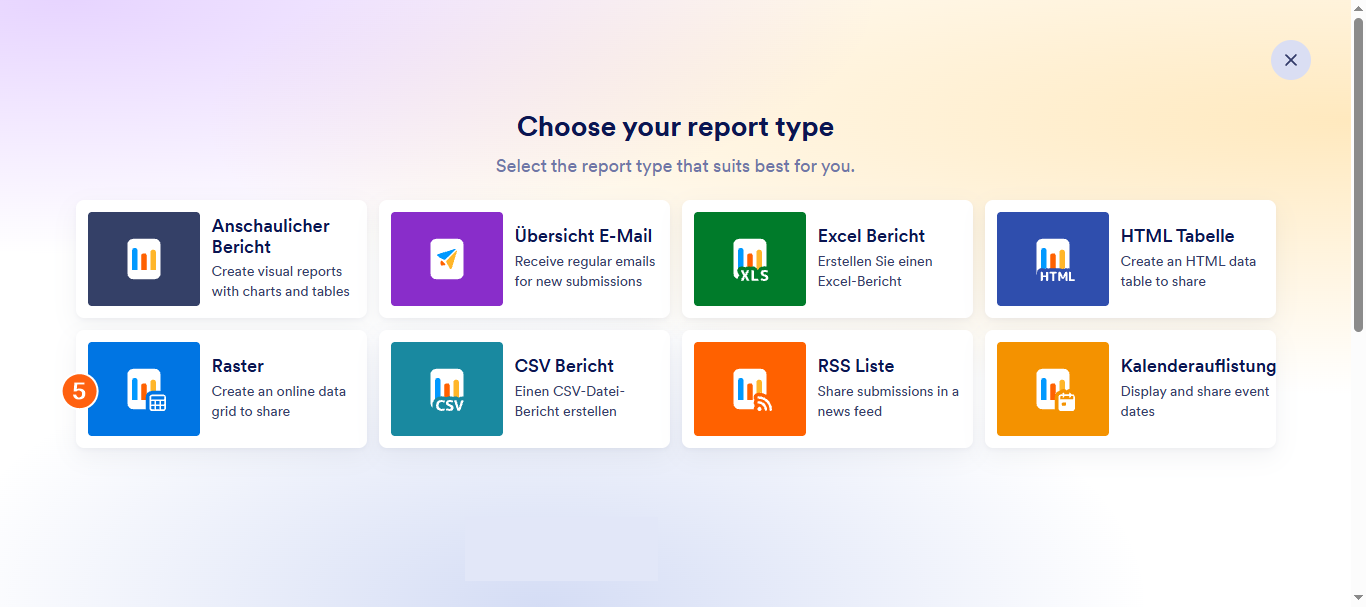Click "Erstellen Sie einen Excel-Bericht" description
The image size is (1366, 607).
point(875,271)
